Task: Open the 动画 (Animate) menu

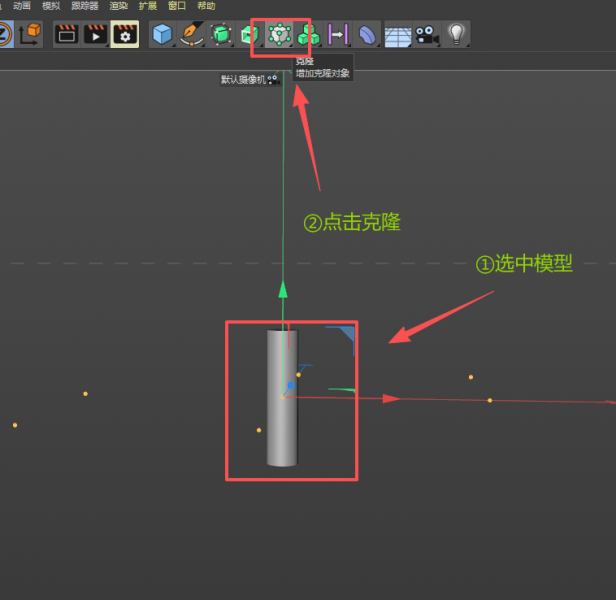Action: click(22, 6)
